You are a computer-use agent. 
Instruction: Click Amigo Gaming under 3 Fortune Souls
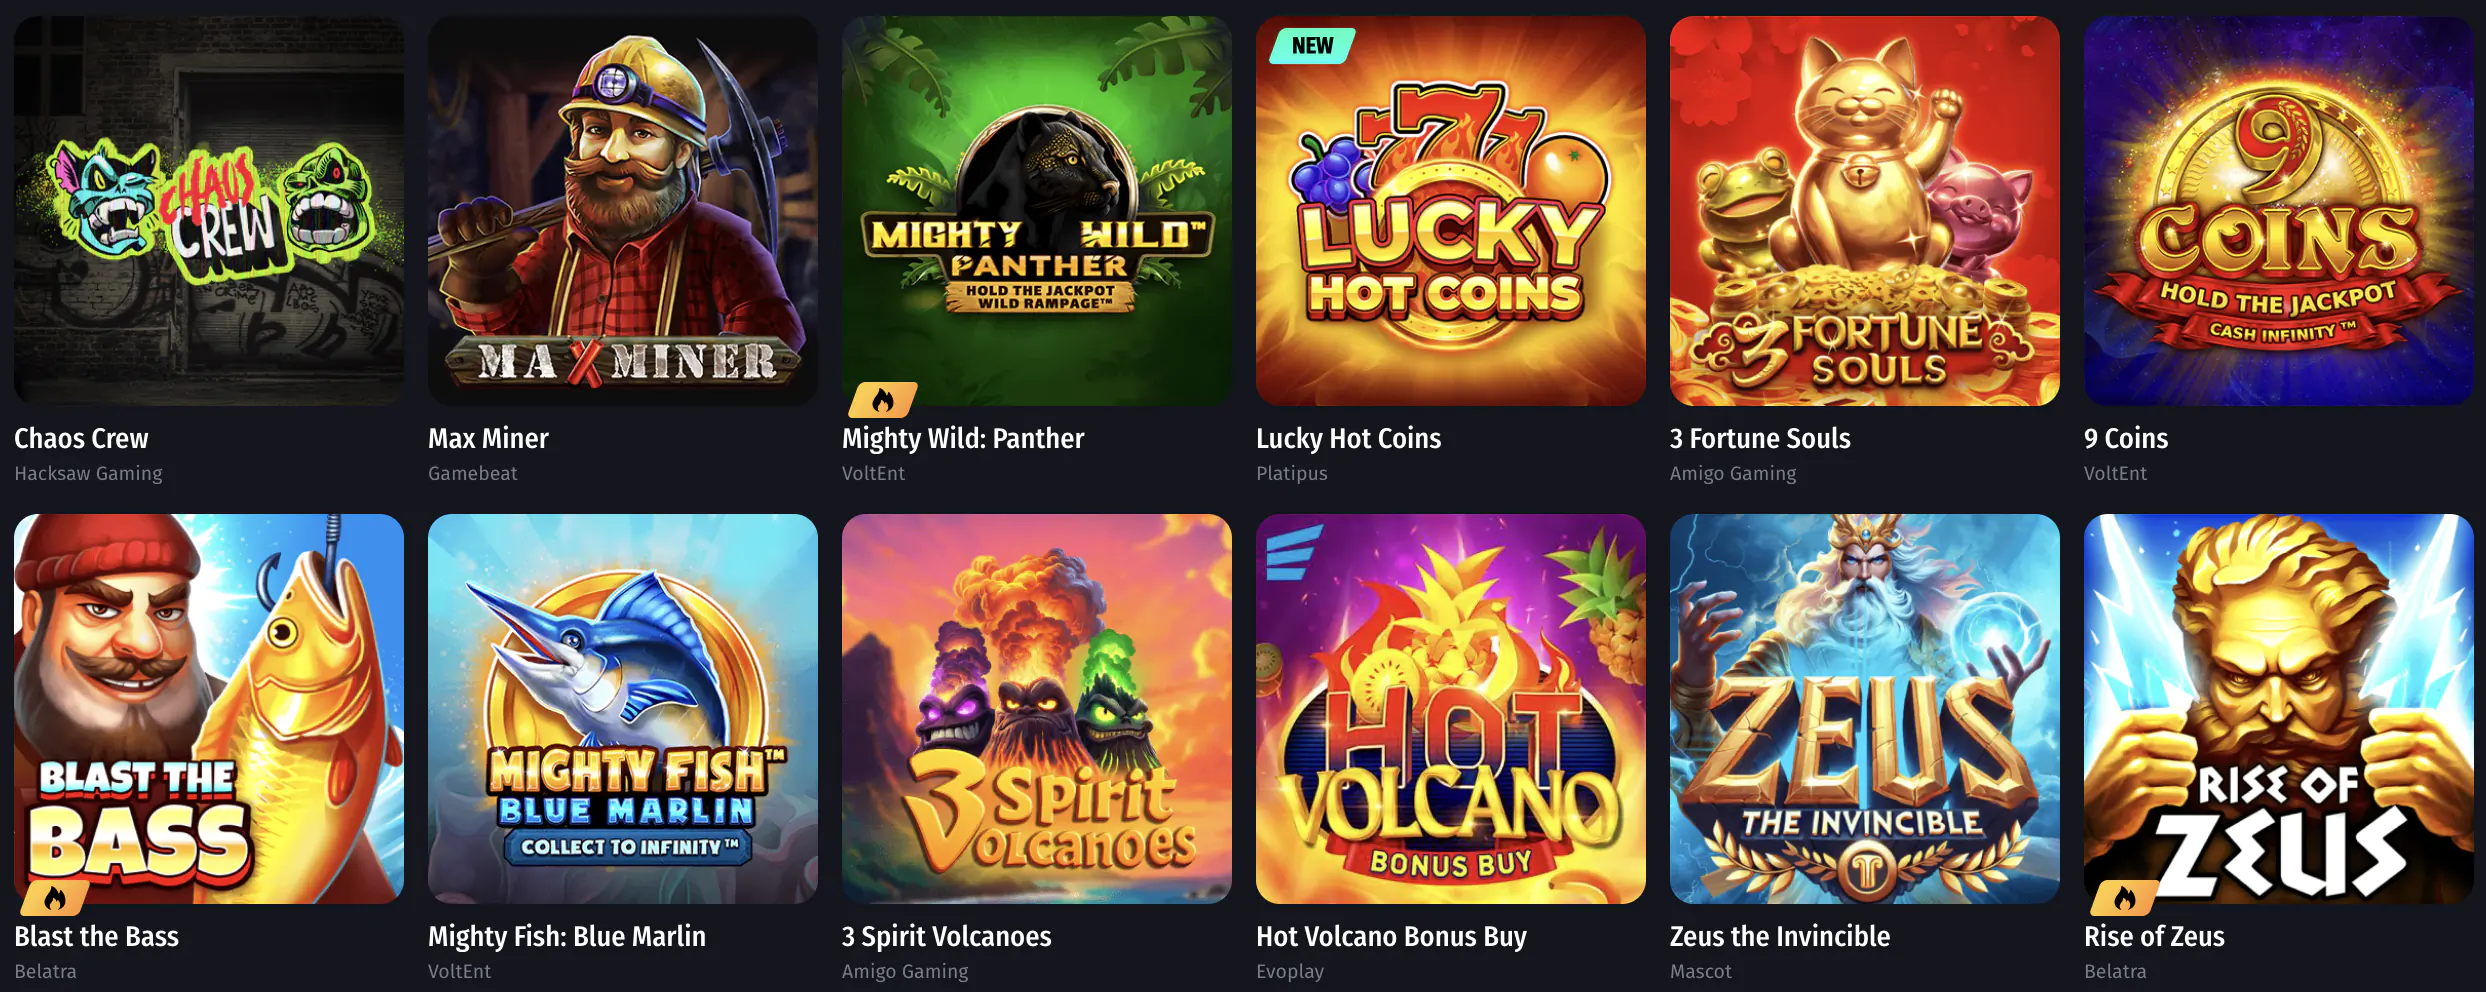click(1733, 473)
